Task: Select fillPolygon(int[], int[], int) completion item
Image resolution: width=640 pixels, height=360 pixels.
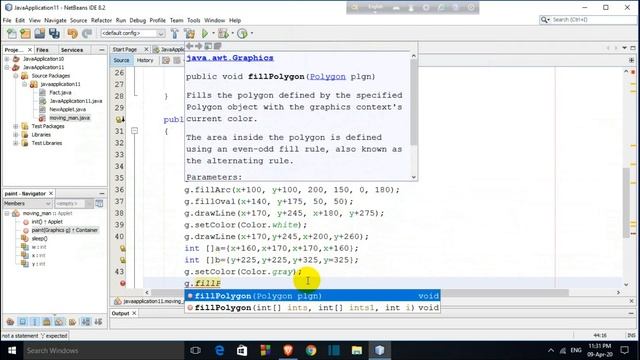Action: [312, 308]
